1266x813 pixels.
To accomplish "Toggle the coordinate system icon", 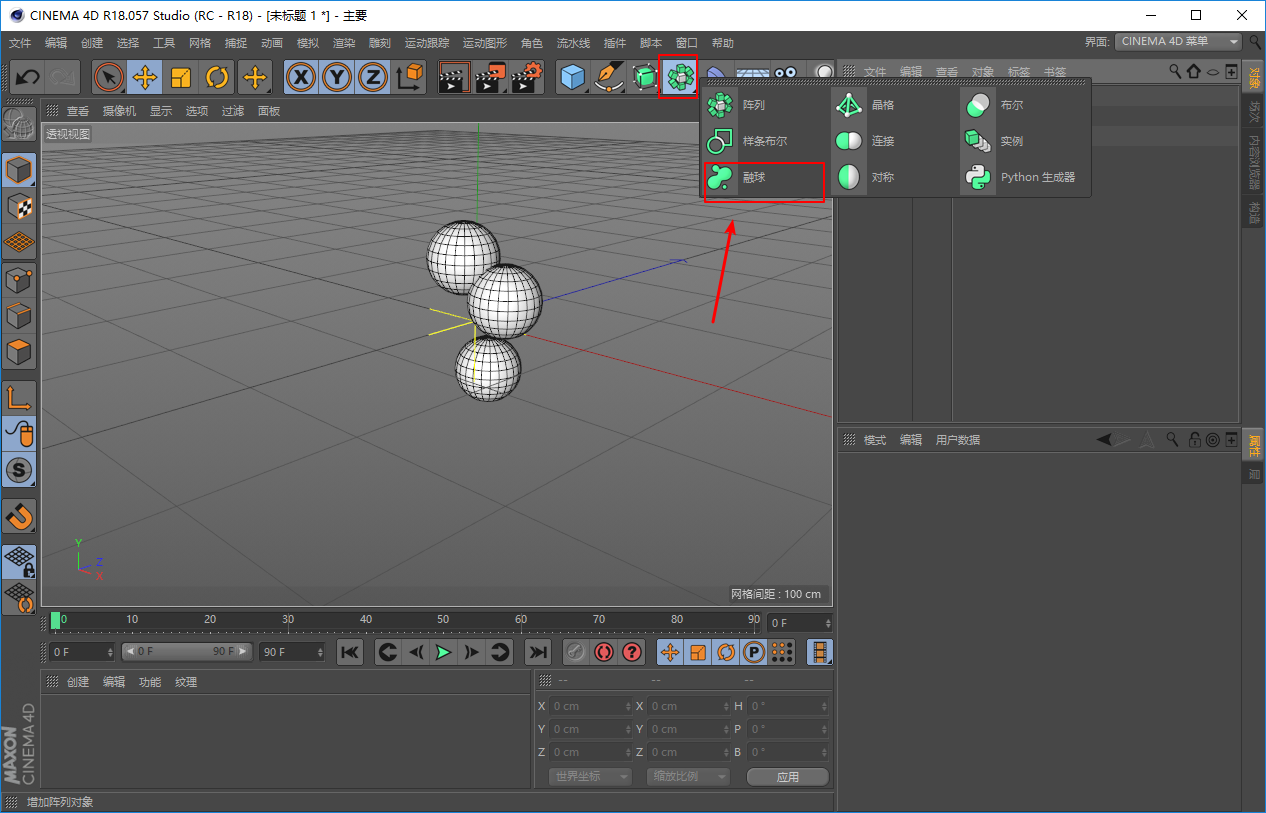I will [x=409, y=77].
